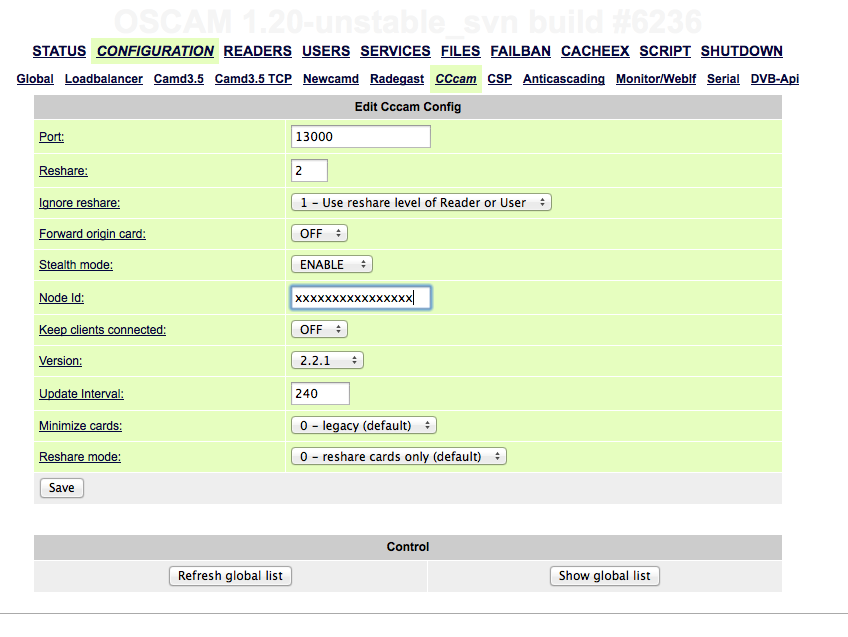
Task: Click the Show global list button
Action: pyautogui.click(x=605, y=576)
